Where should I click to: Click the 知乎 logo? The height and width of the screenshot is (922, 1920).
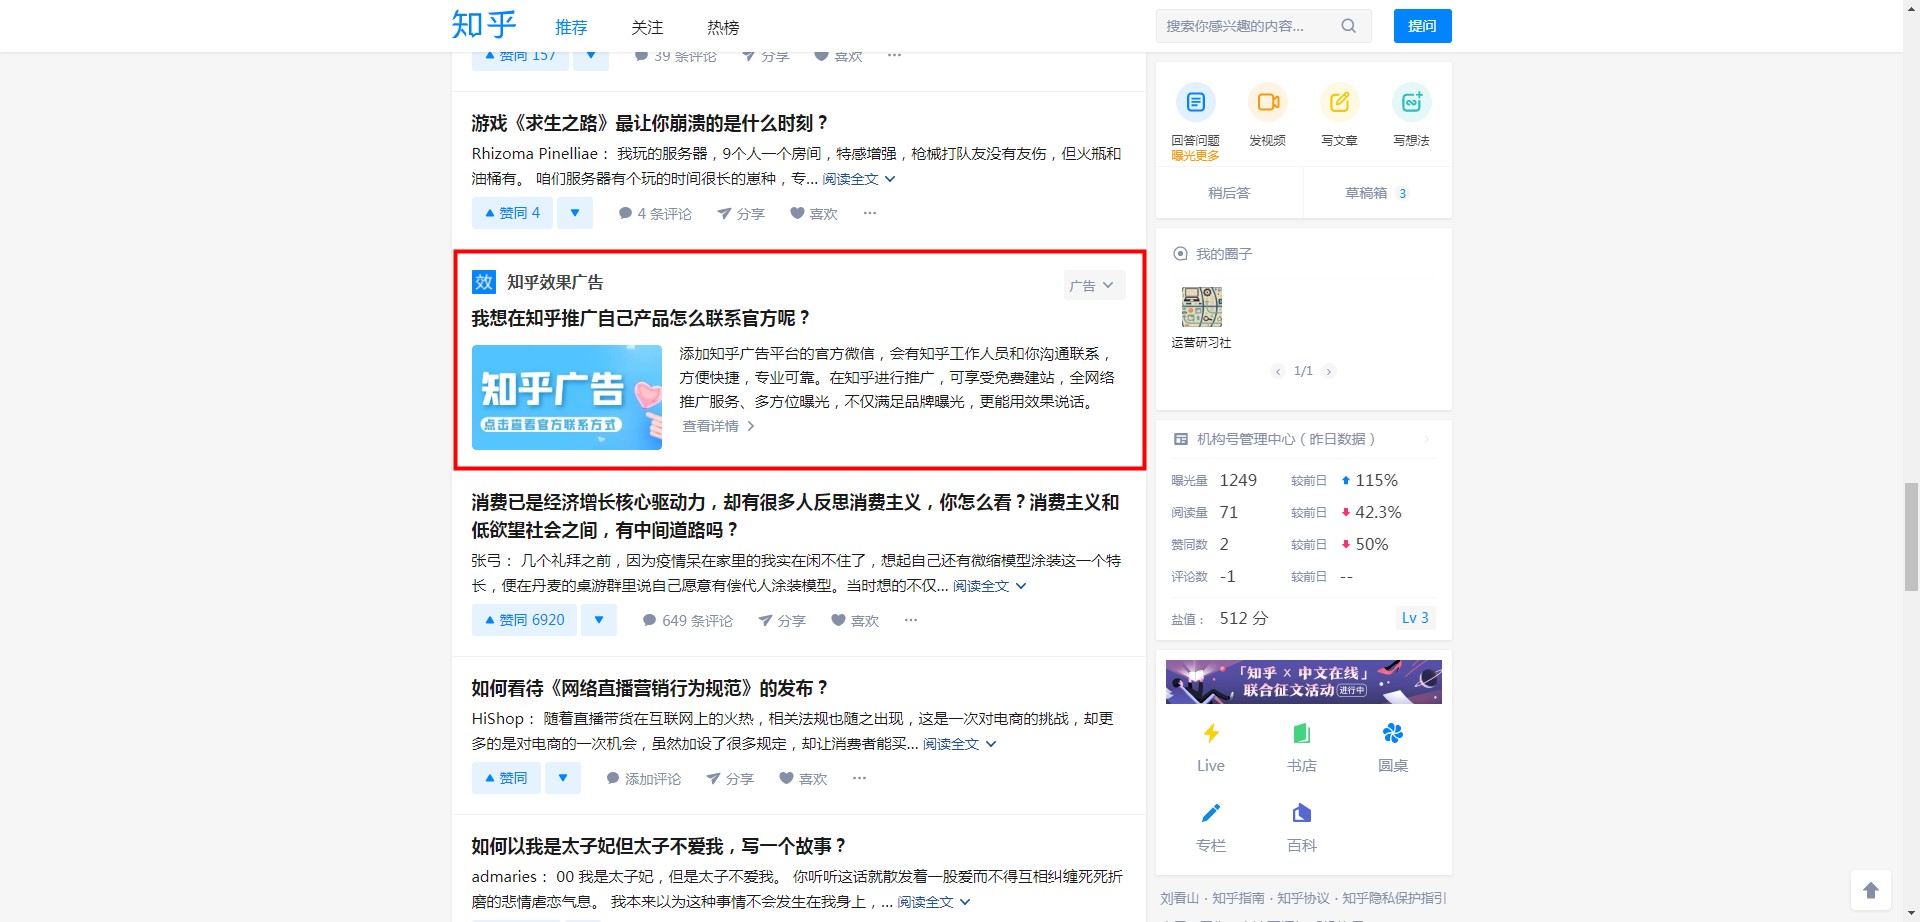click(x=484, y=25)
